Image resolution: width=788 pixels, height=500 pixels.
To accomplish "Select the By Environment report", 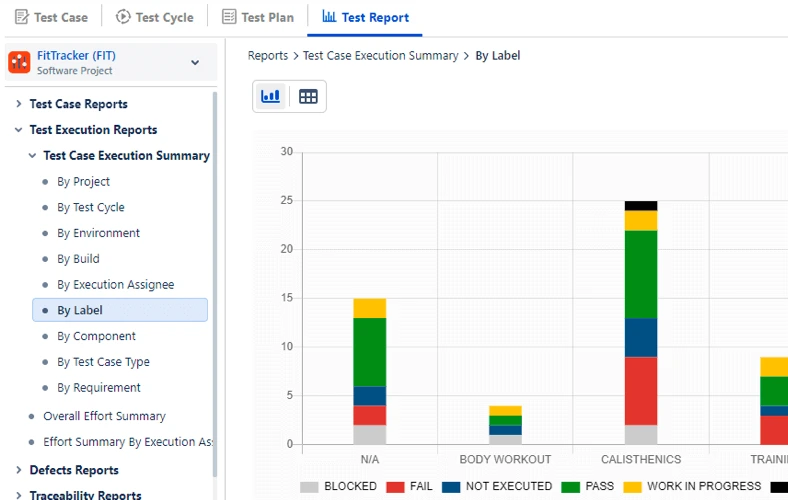I will tap(98, 233).
